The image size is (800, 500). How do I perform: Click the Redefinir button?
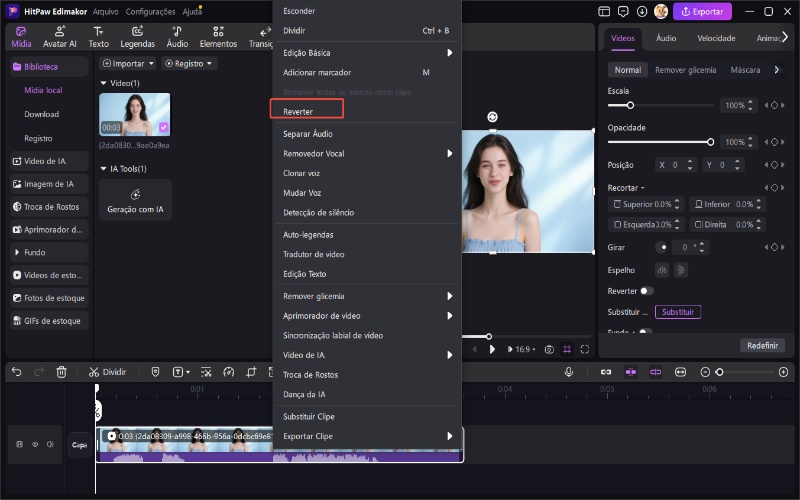coord(762,345)
